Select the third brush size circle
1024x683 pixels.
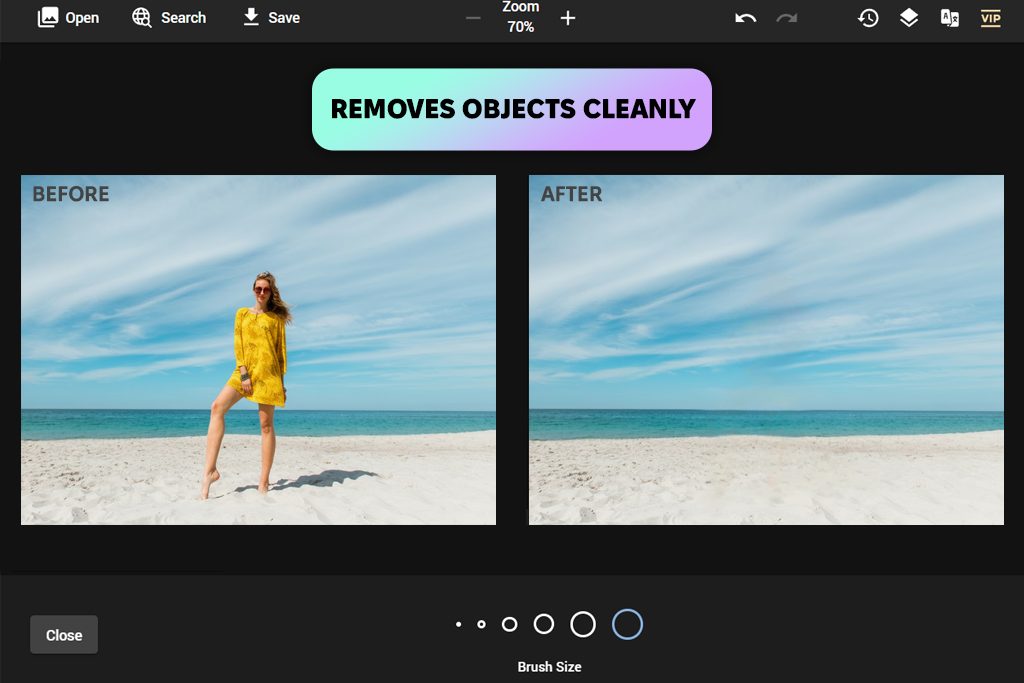pos(509,625)
